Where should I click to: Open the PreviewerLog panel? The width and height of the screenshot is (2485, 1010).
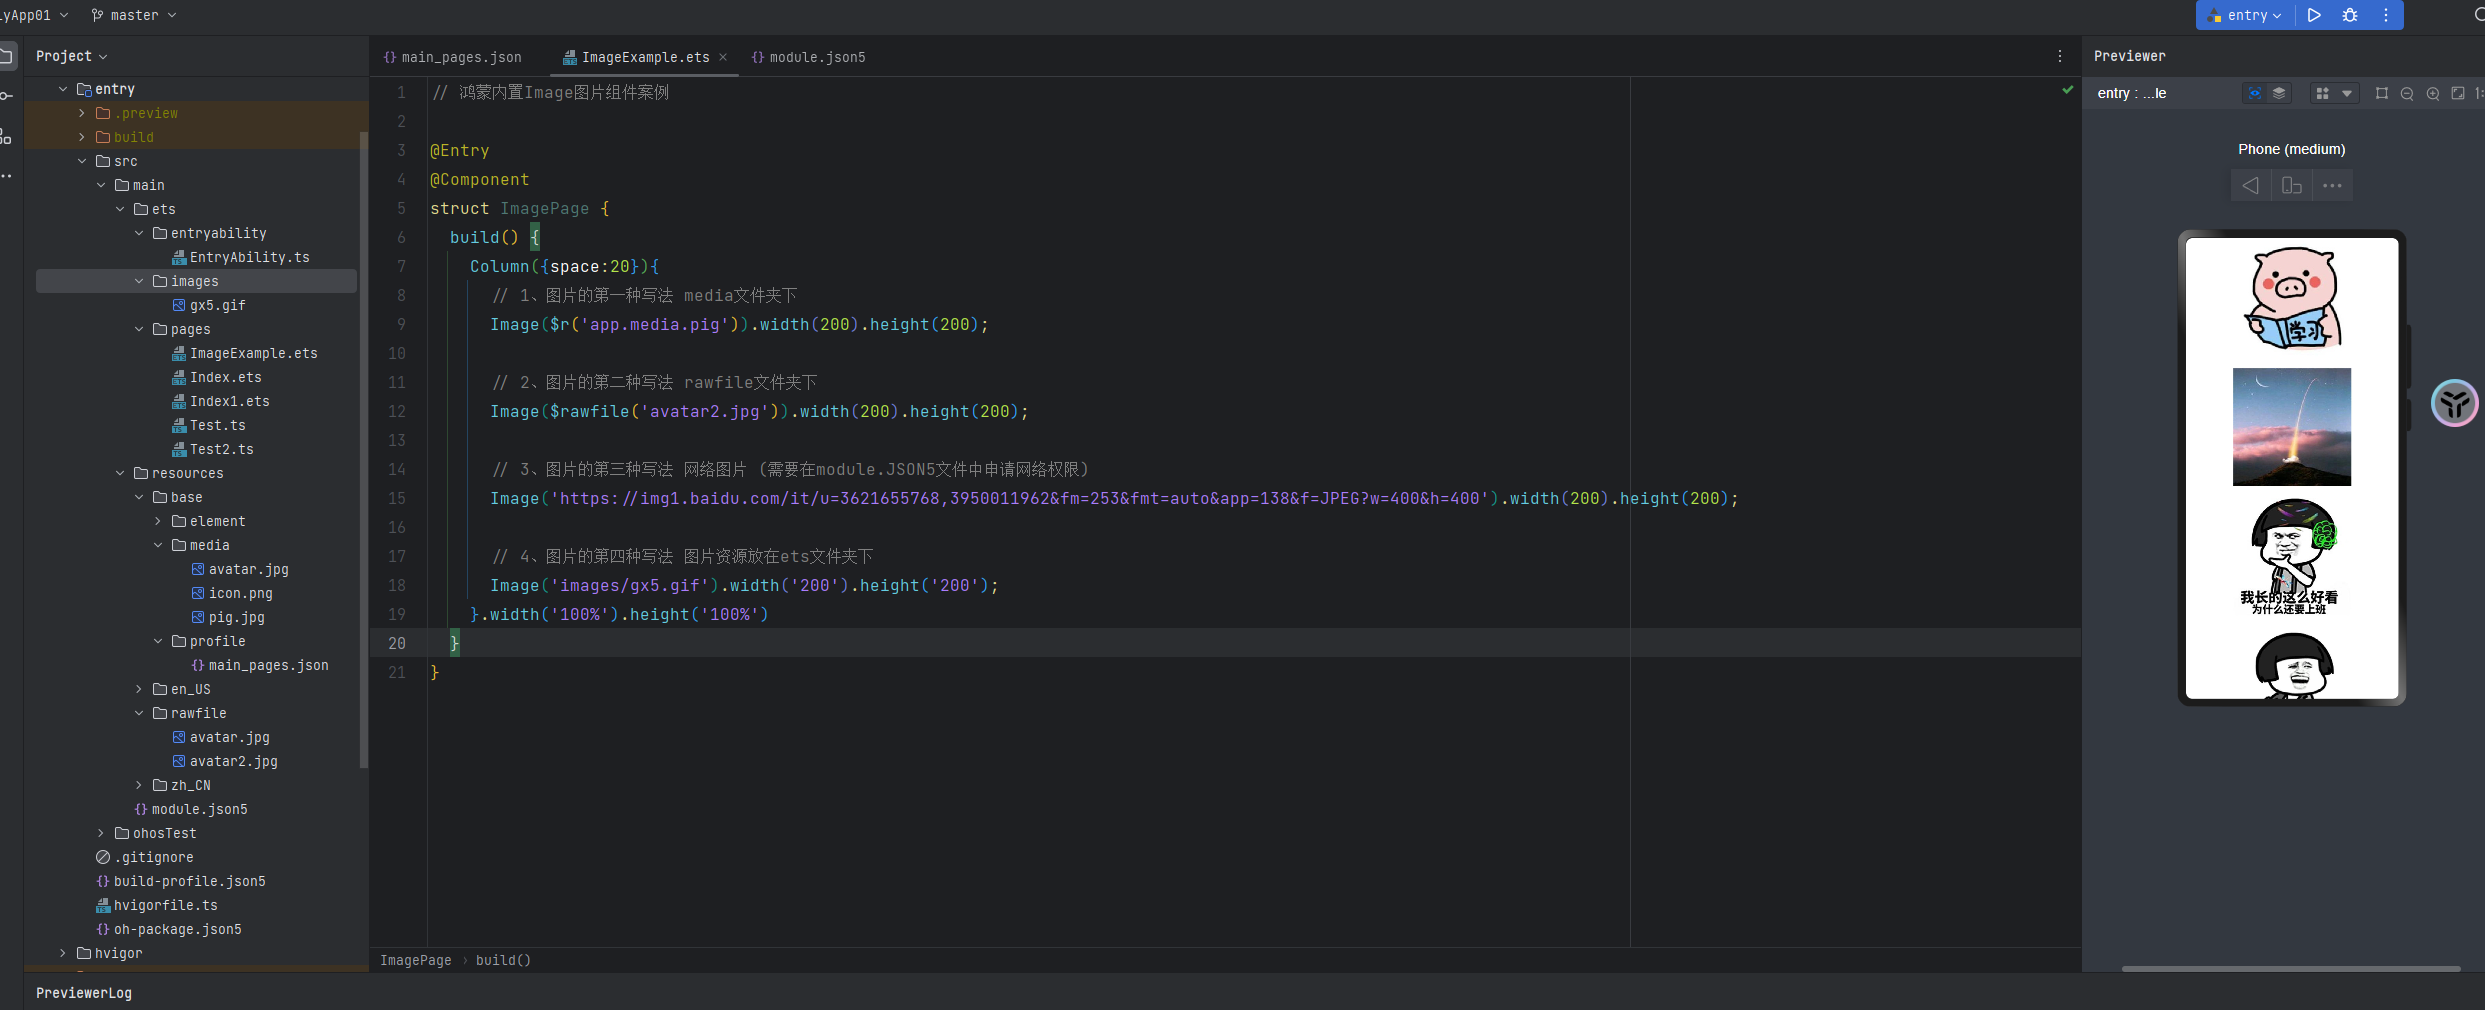84,993
